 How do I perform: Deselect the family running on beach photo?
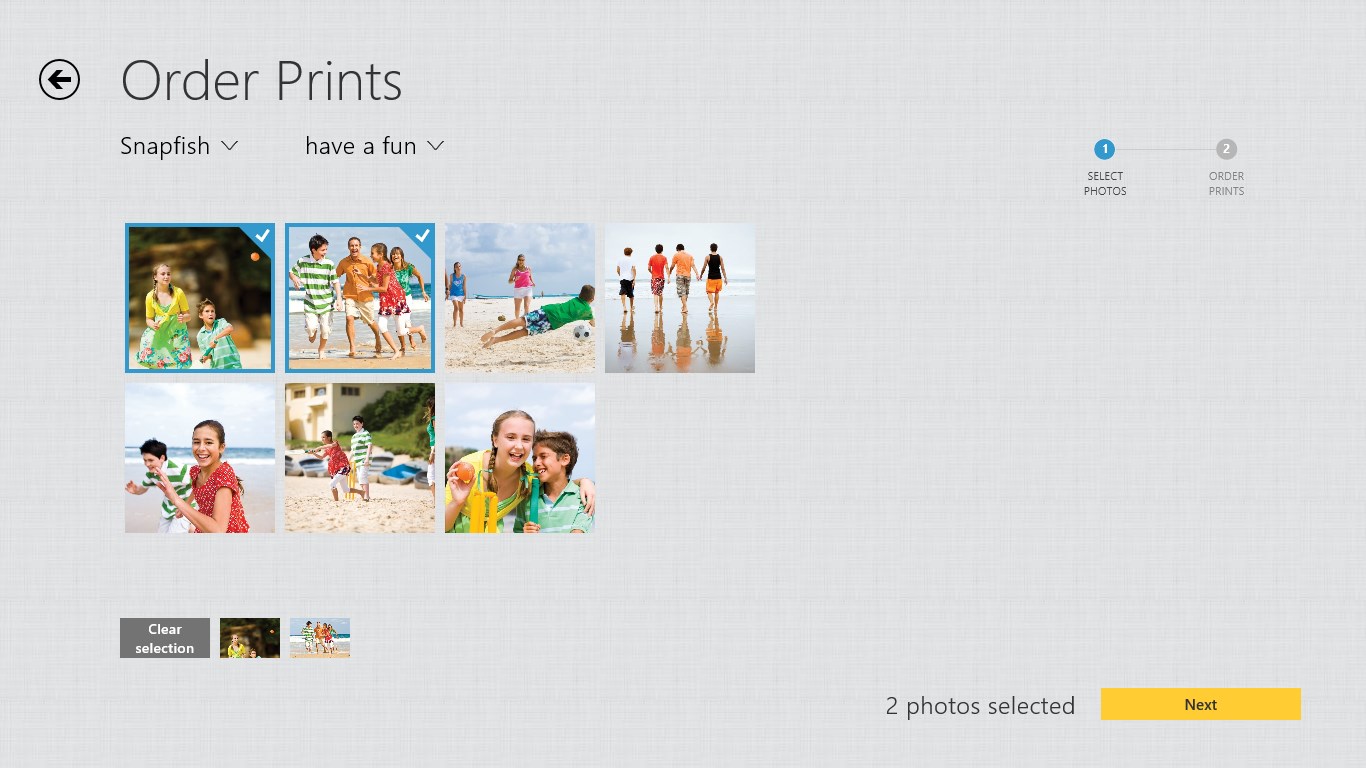pyautogui.click(x=359, y=298)
